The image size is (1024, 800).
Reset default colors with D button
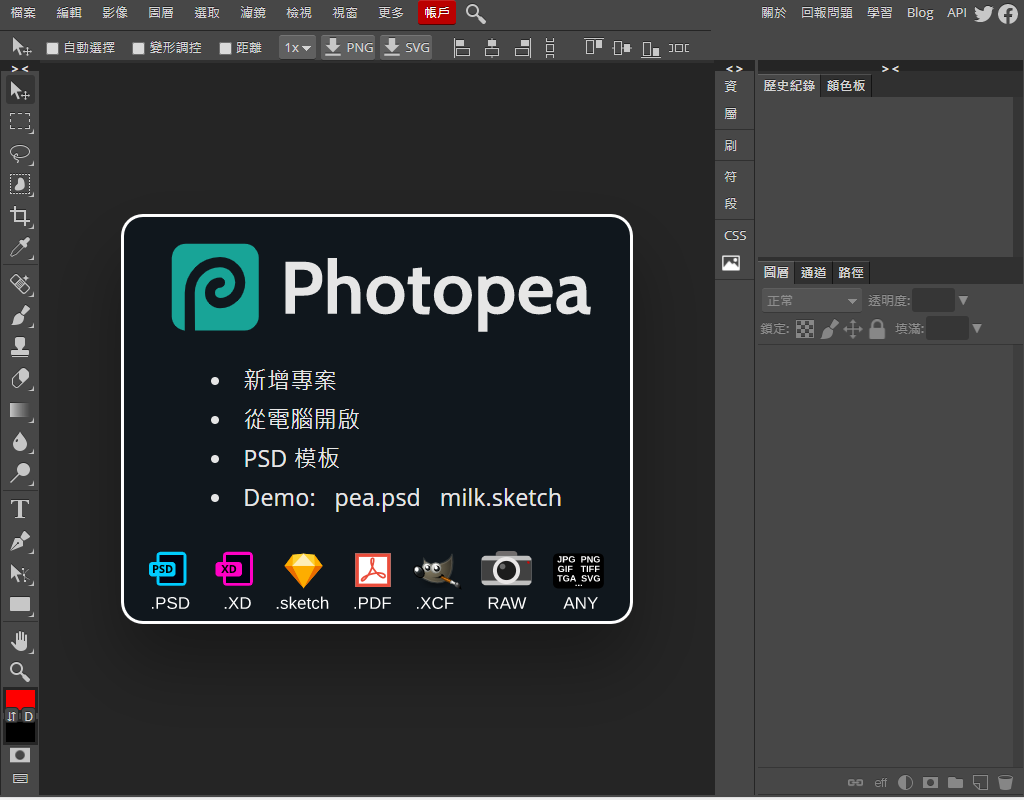coord(28,716)
